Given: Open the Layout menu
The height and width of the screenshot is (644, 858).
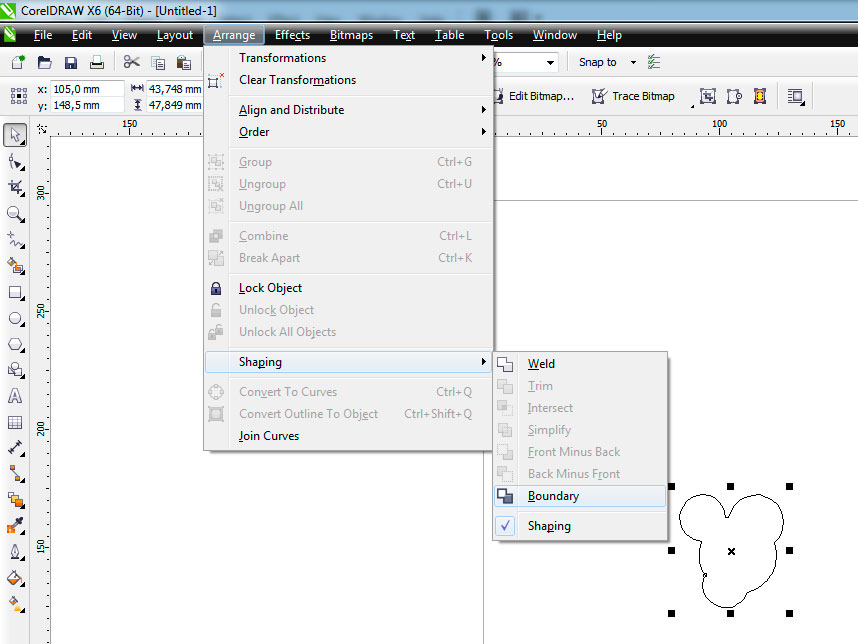Looking at the screenshot, I should pyautogui.click(x=175, y=35).
